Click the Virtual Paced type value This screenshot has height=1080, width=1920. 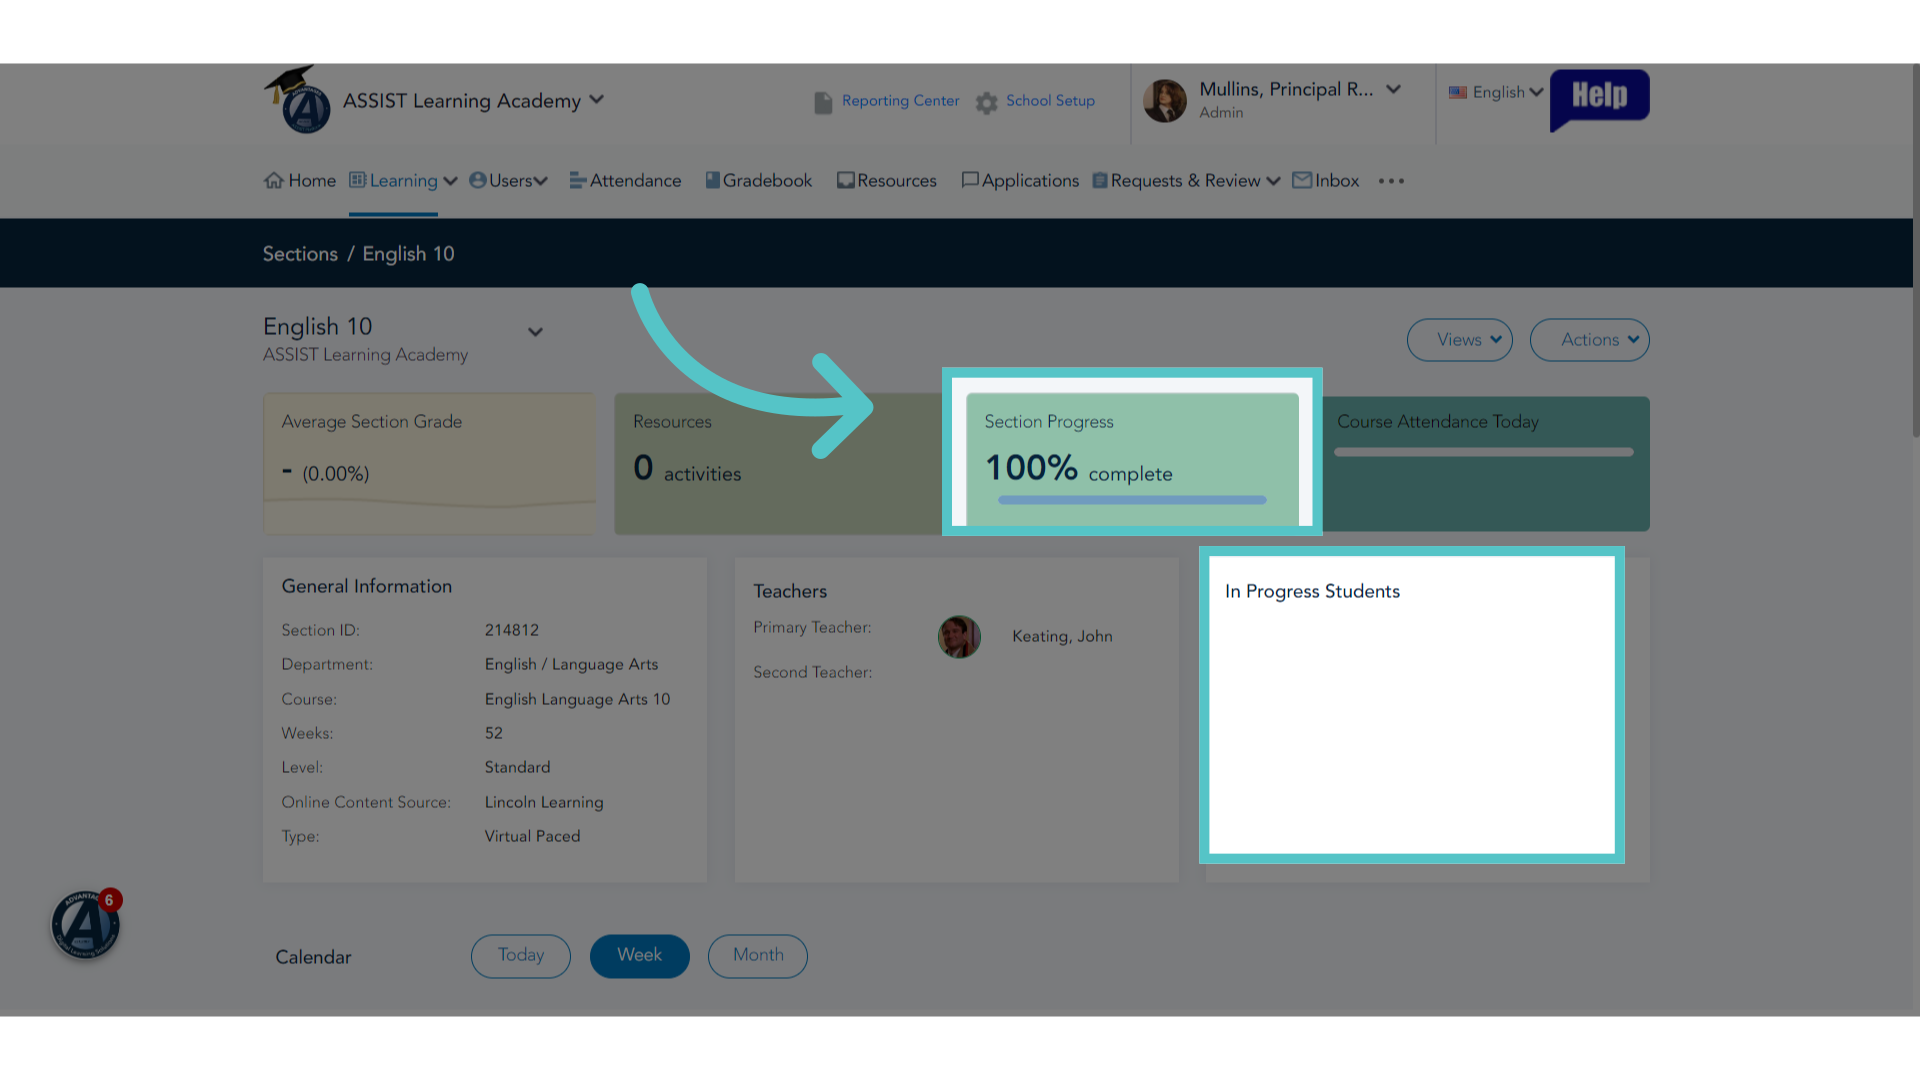[532, 836]
